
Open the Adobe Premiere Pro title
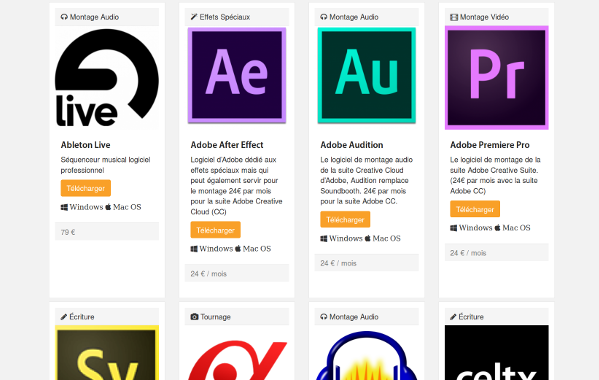[x=490, y=145]
